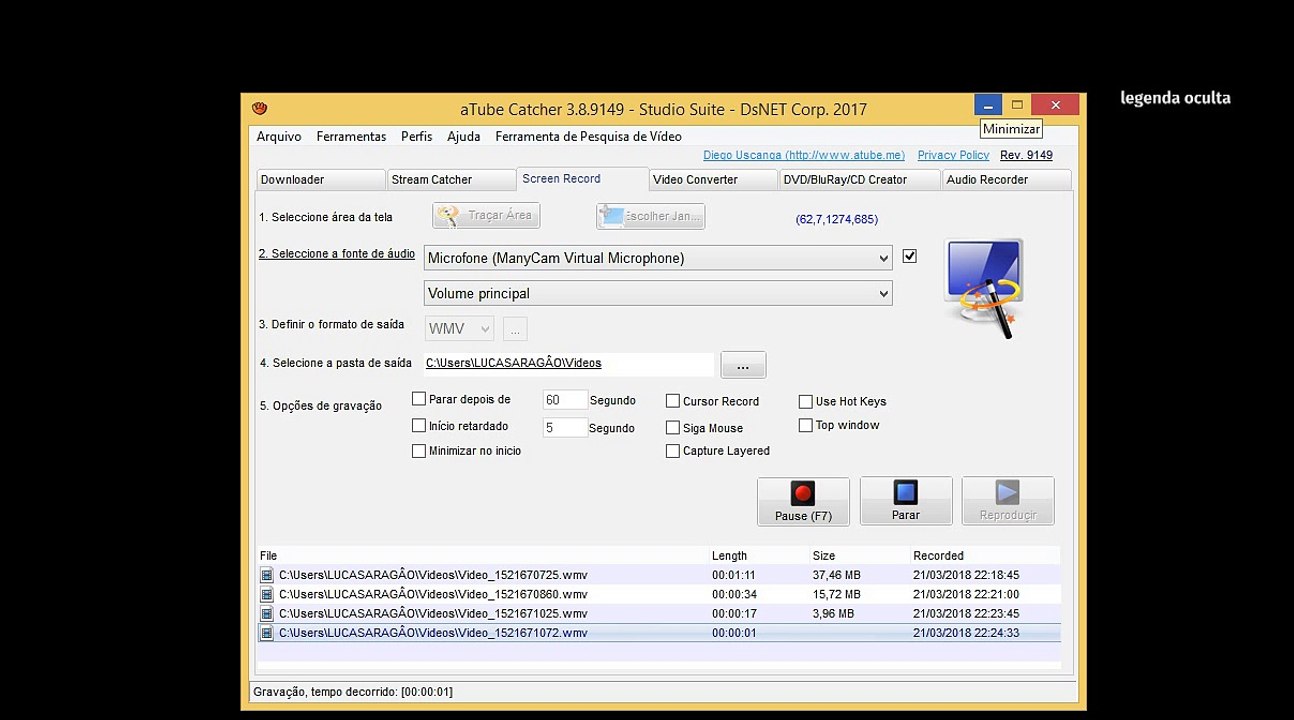Select the Video_1521671025.wmv file path

[x=433, y=613]
